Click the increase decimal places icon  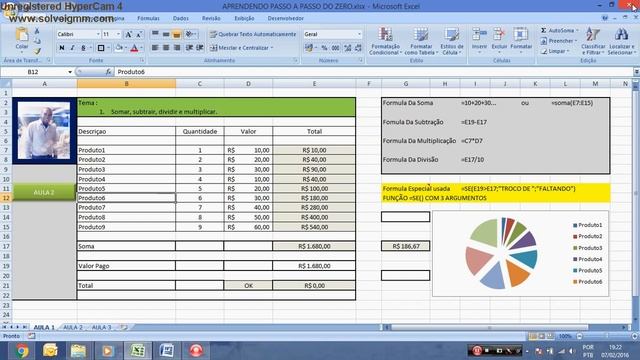tap(347, 48)
